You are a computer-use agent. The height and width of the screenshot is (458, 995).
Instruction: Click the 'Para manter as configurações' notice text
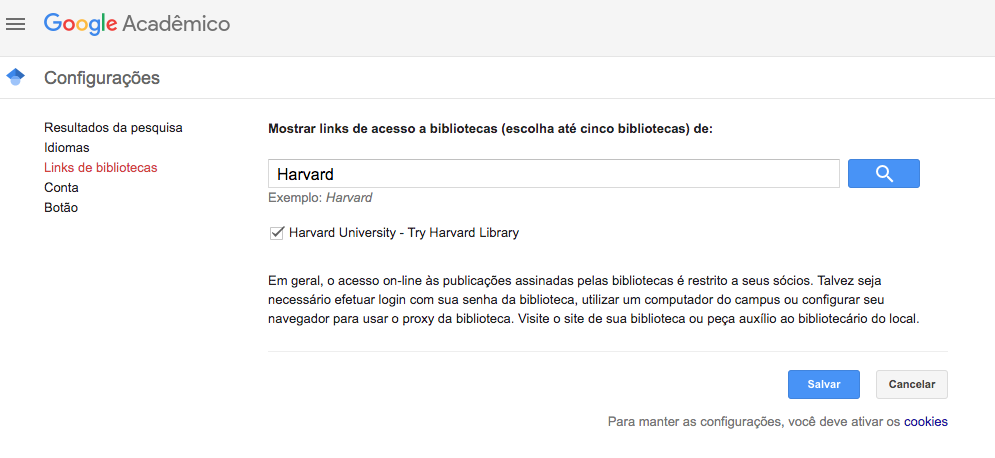(754, 422)
